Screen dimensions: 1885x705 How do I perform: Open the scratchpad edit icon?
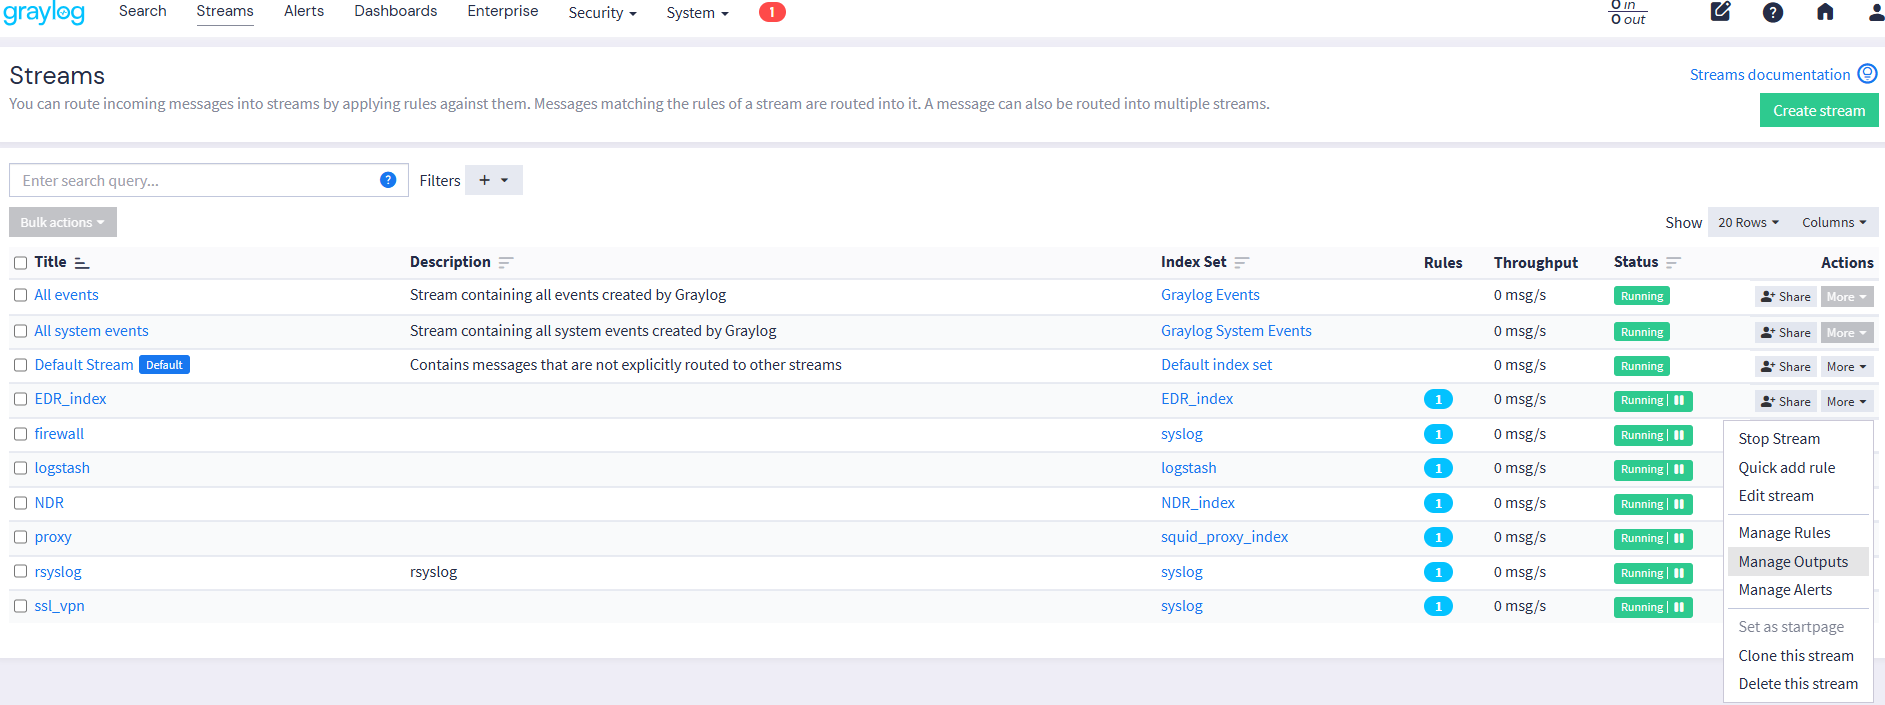1720,12
